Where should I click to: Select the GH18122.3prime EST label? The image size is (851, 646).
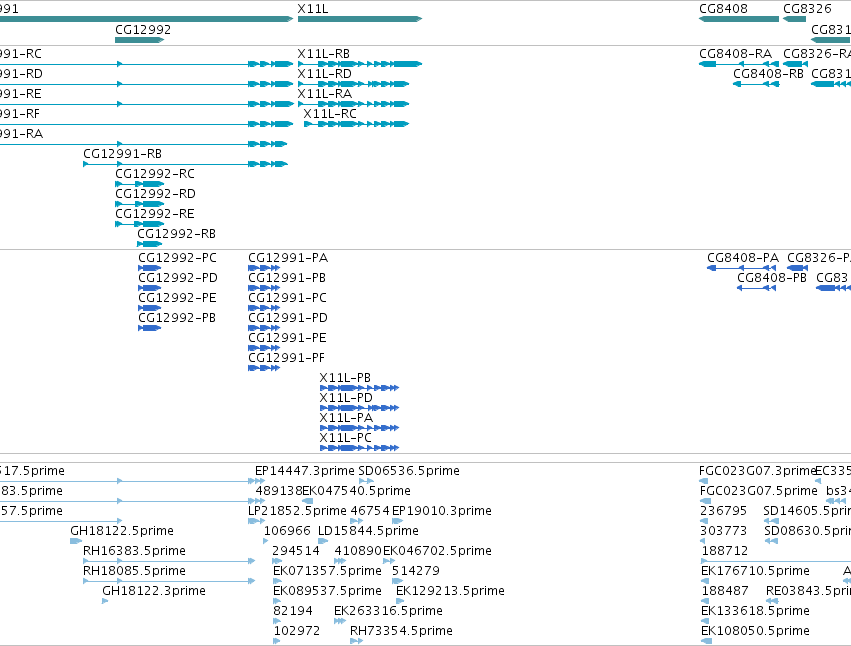[x=154, y=592]
